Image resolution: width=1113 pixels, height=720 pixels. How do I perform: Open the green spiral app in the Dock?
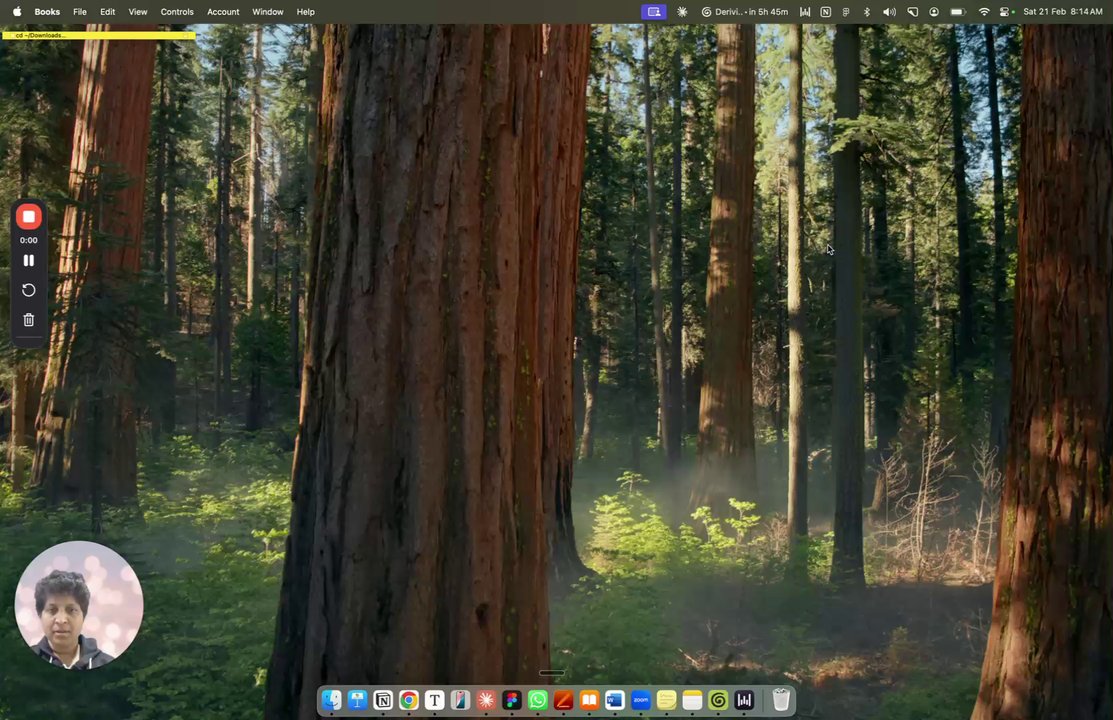(718, 700)
